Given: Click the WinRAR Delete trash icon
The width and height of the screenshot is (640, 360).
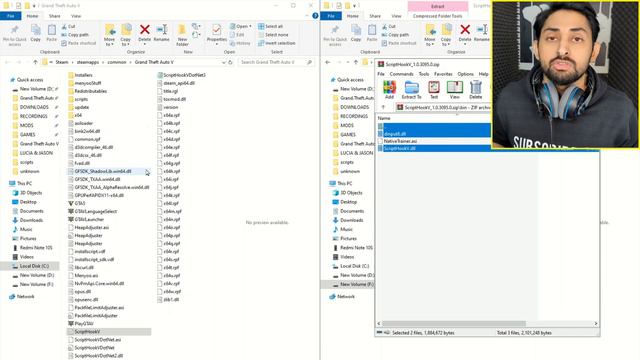Looking at the screenshot, I should (x=476, y=87).
